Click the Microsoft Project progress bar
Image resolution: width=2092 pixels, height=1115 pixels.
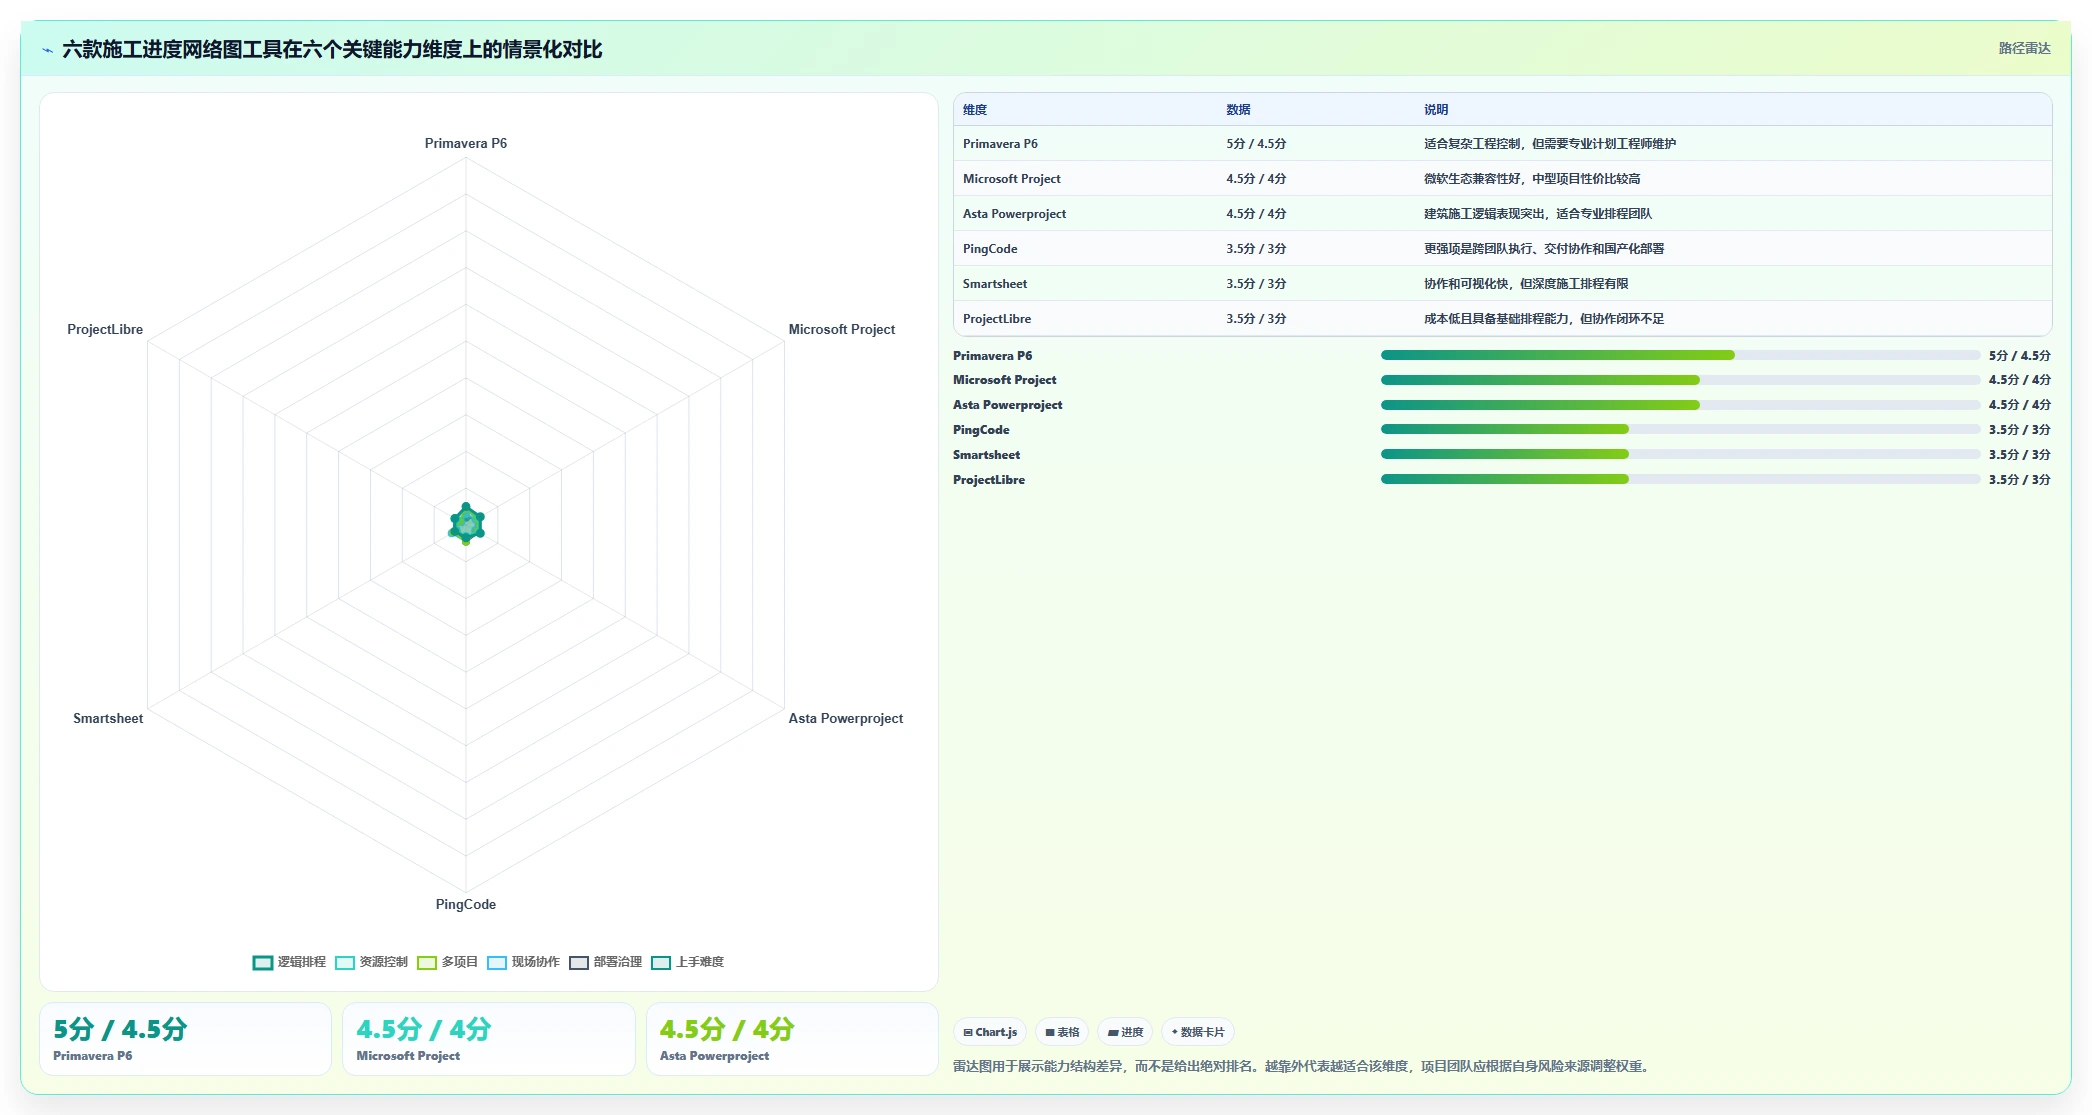(x=1680, y=380)
